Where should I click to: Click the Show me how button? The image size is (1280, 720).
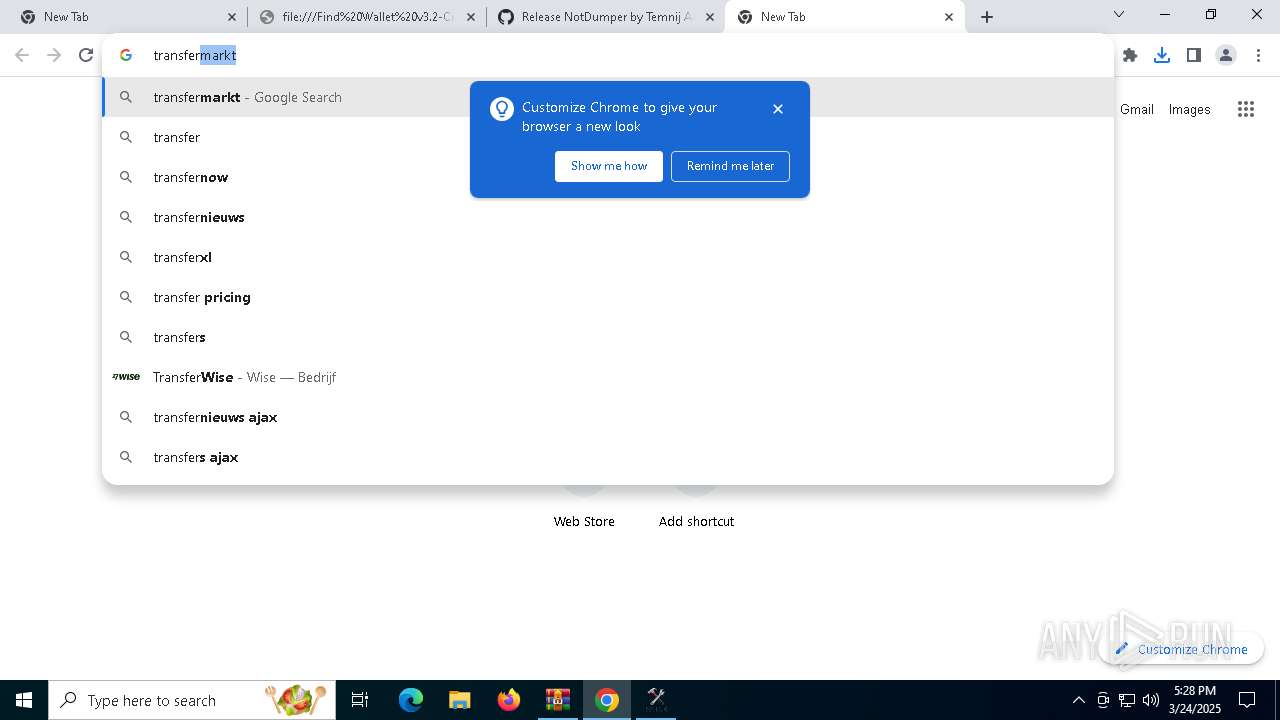pos(609,166)
